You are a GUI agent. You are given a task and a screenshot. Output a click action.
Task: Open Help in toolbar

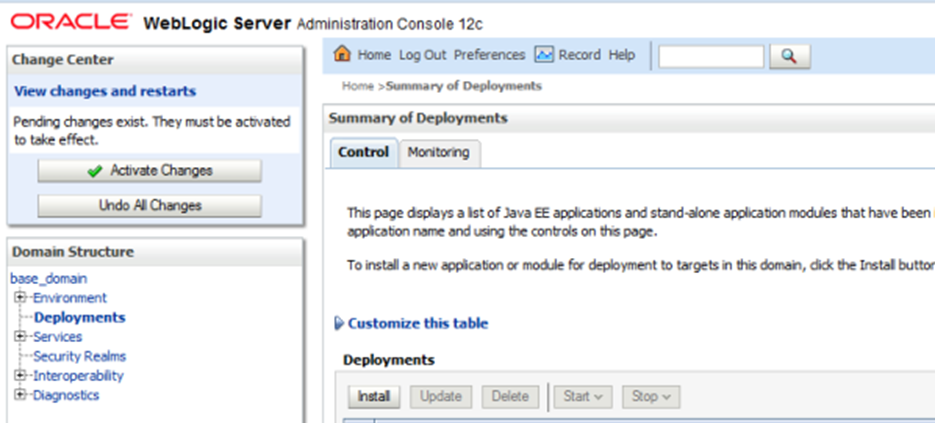(621, 55)
